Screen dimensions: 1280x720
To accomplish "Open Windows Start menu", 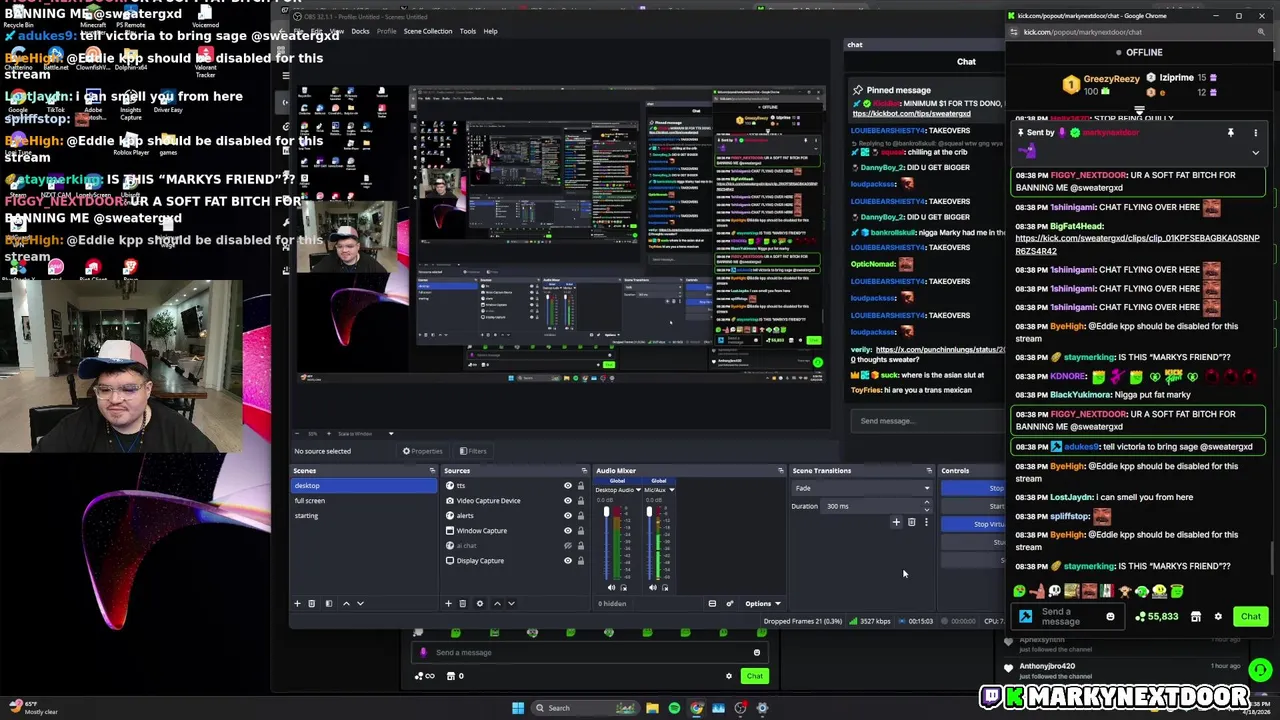I will 518,708.
